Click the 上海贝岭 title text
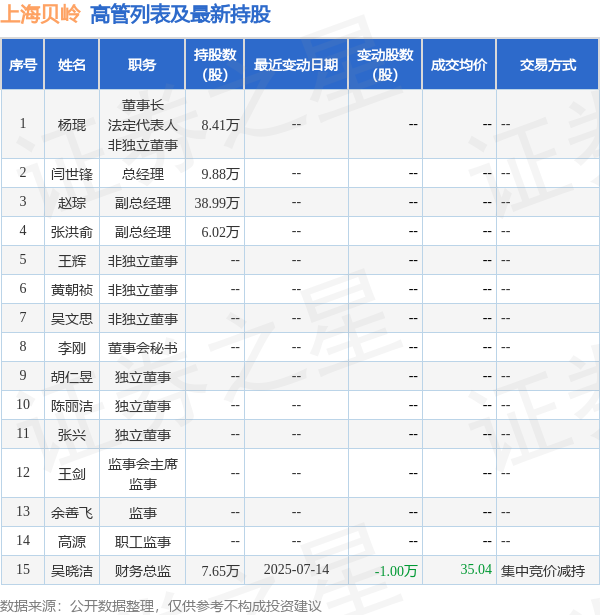600x615 pixels. click(40, 14)
